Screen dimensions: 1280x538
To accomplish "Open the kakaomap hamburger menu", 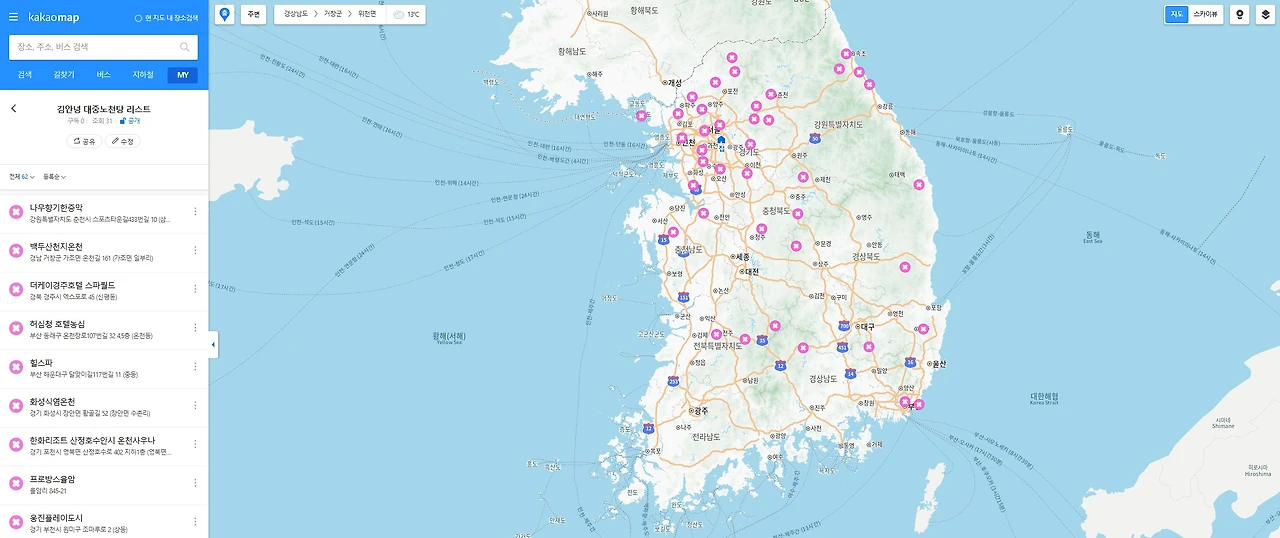I will (x=14, y=17).
